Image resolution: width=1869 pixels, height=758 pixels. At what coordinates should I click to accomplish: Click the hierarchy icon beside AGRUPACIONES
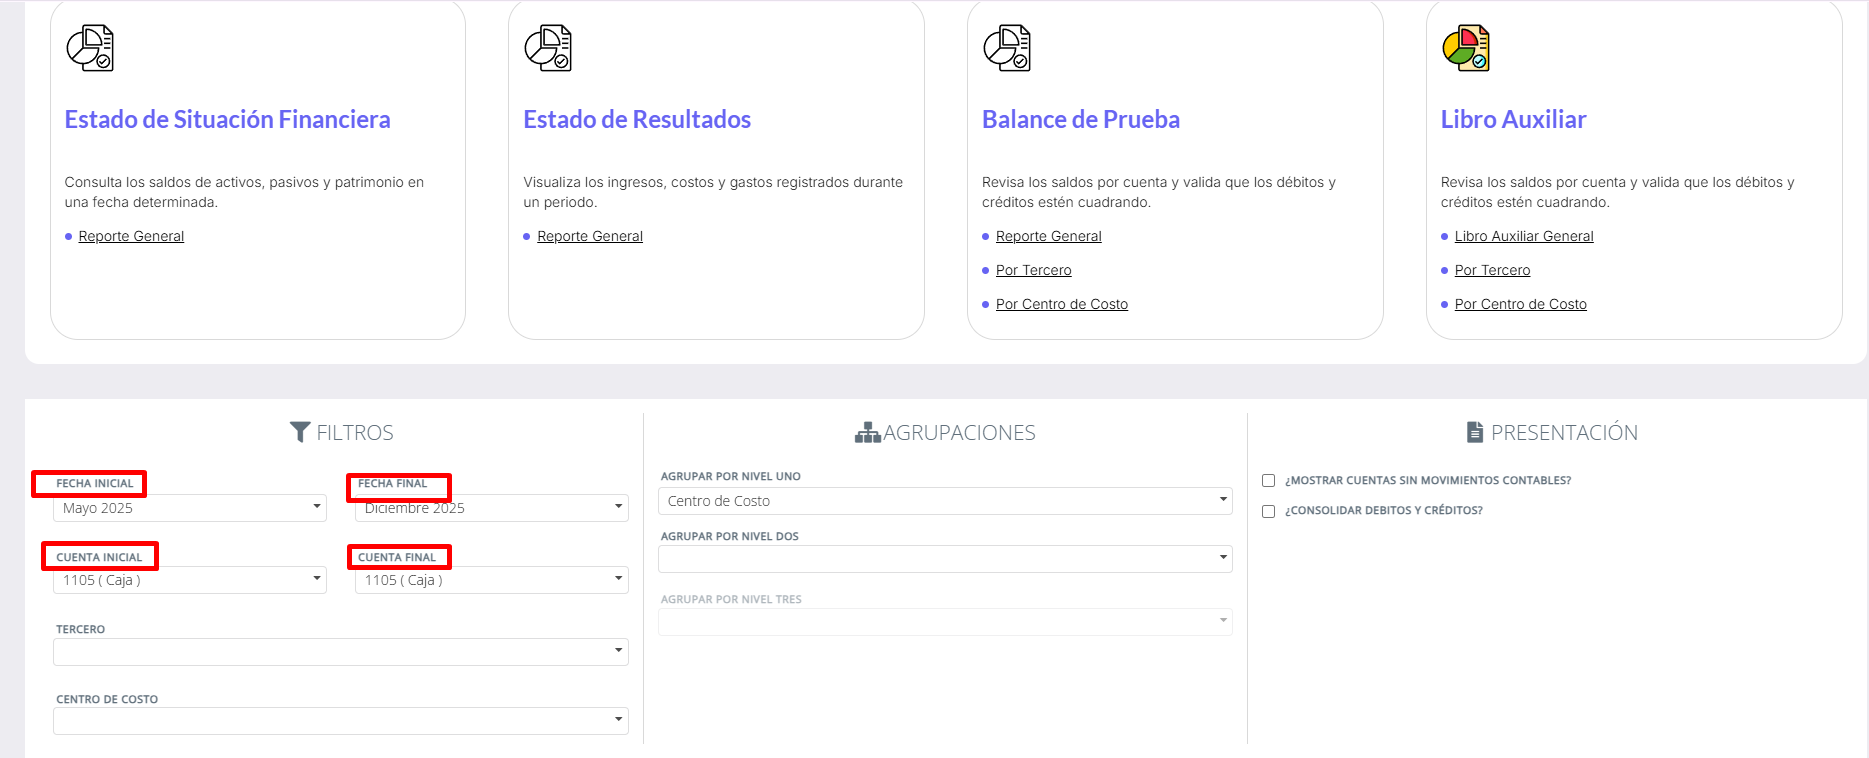click(867, 433)
